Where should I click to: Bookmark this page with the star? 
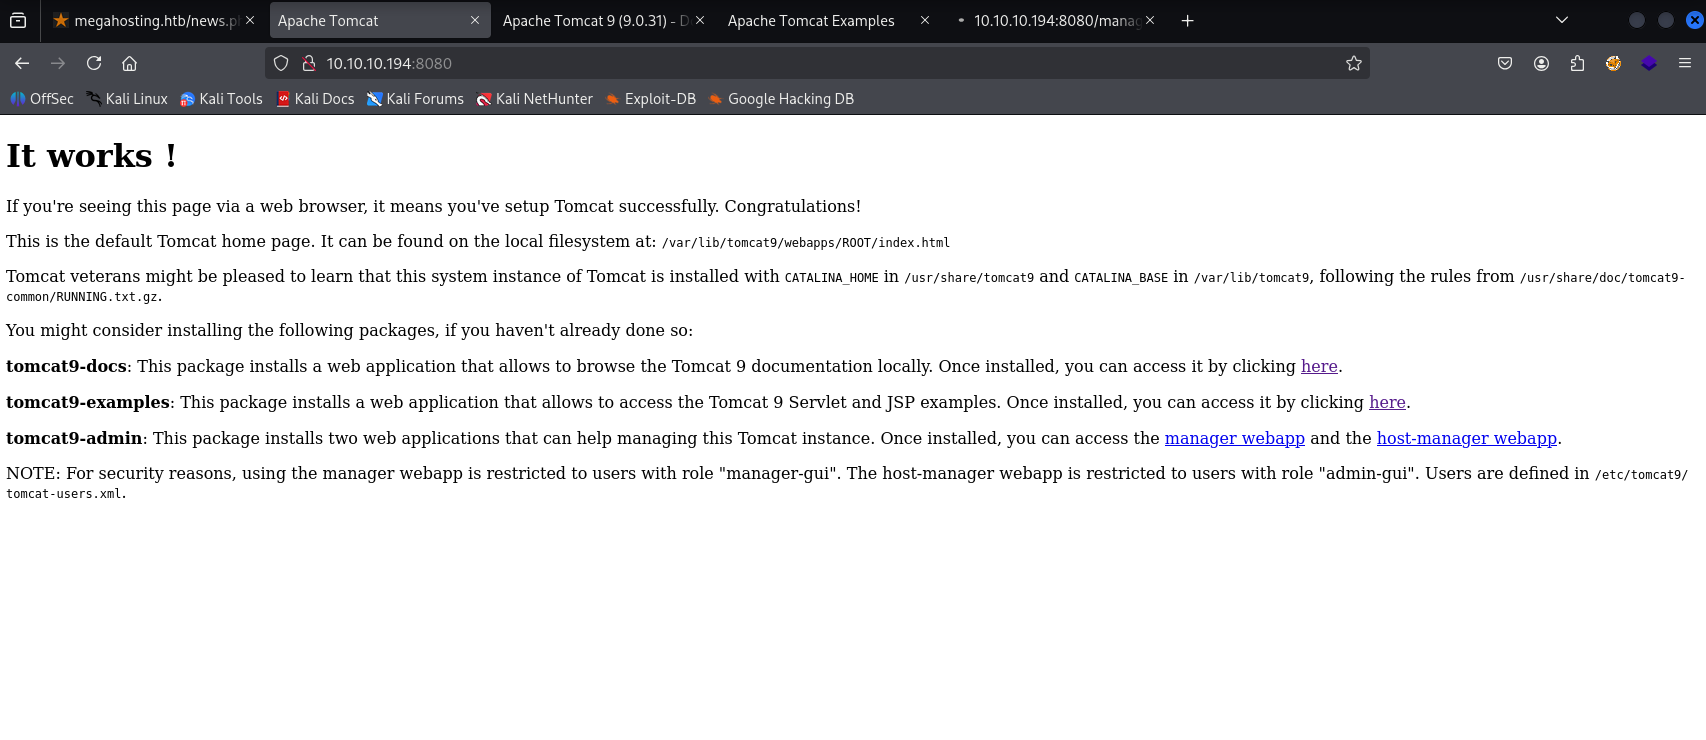1354,63
